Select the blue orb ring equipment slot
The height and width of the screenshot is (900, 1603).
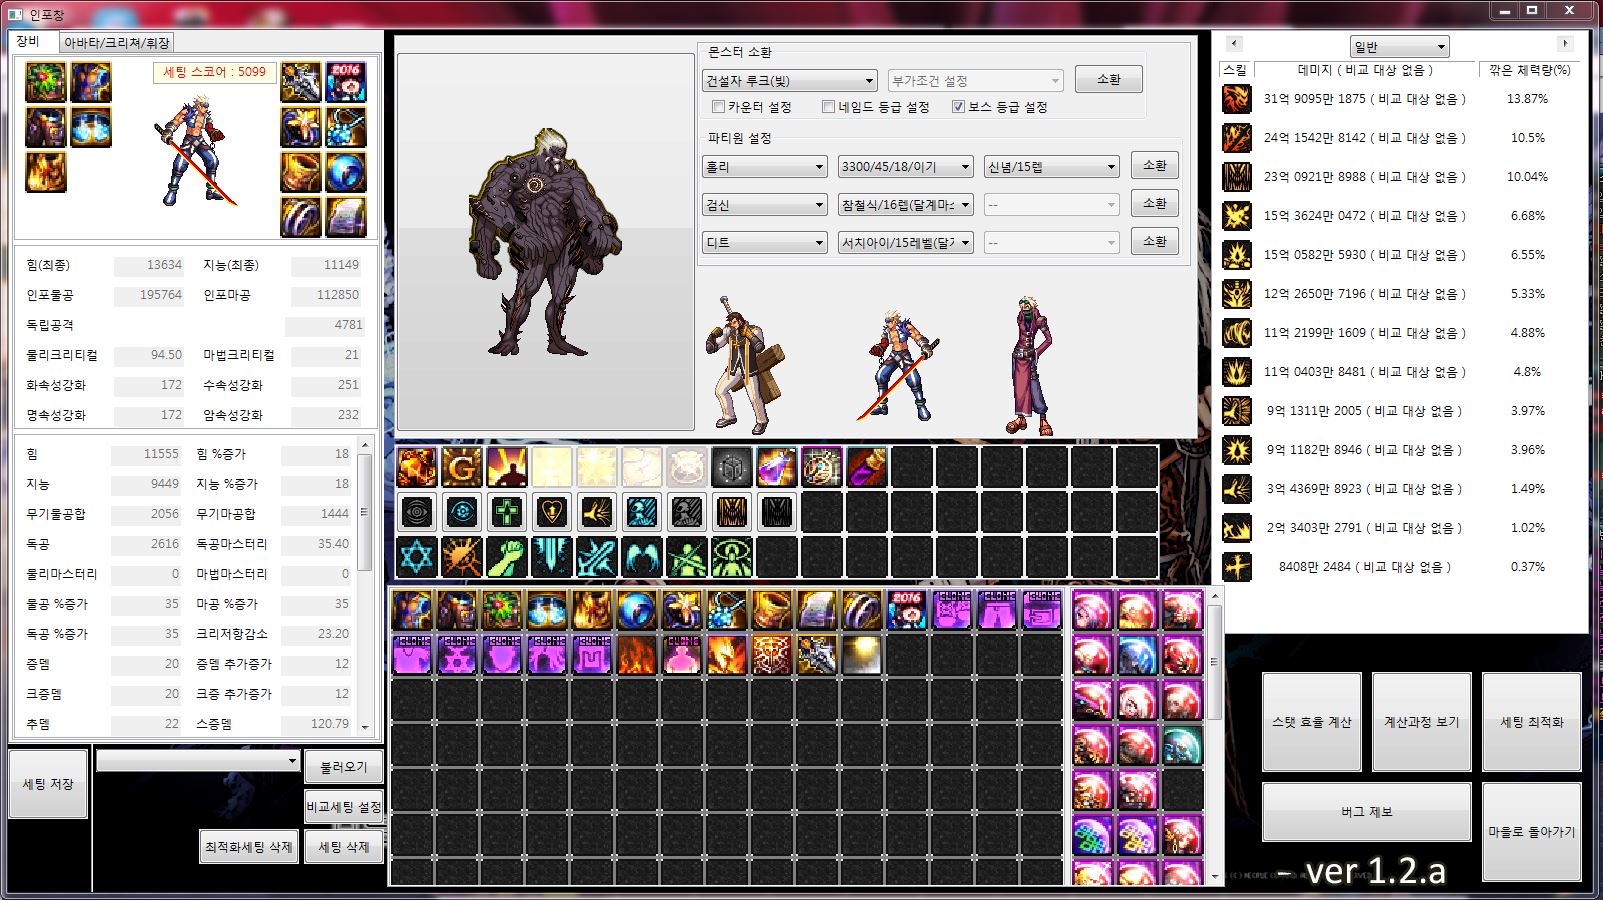tap(346, 173)
